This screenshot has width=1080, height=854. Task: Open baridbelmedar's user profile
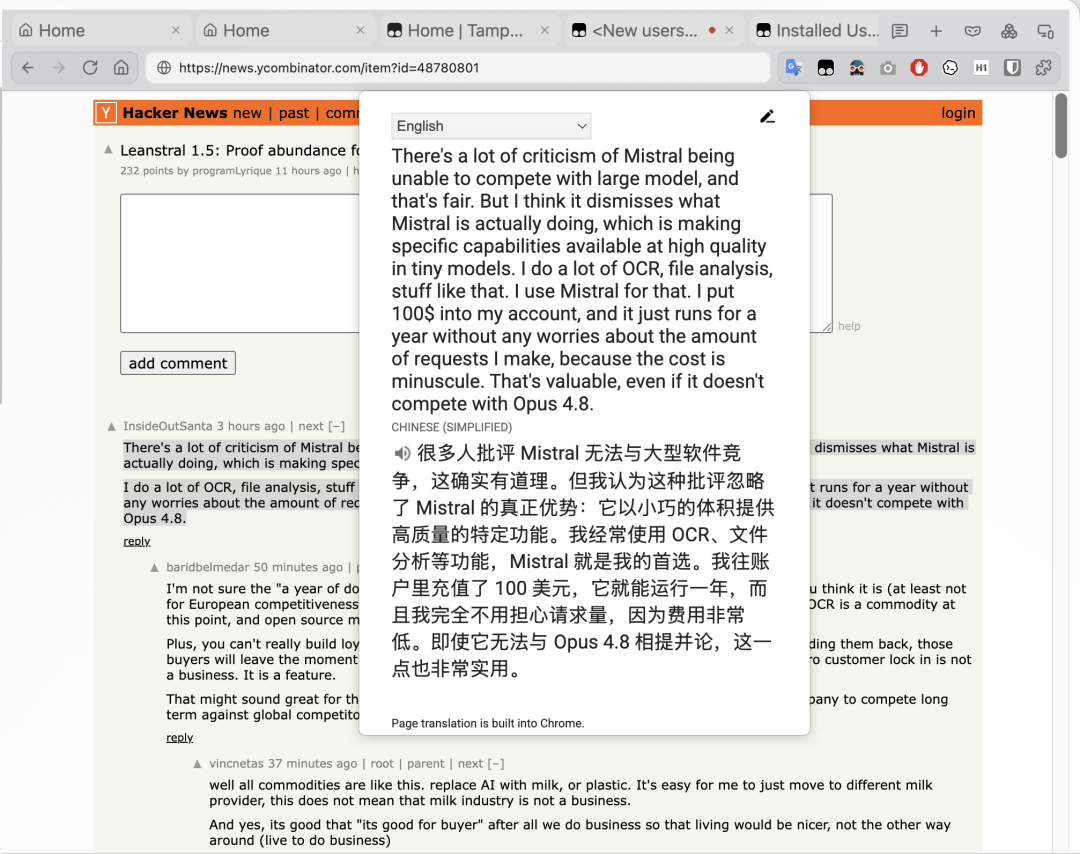(207, 567)
